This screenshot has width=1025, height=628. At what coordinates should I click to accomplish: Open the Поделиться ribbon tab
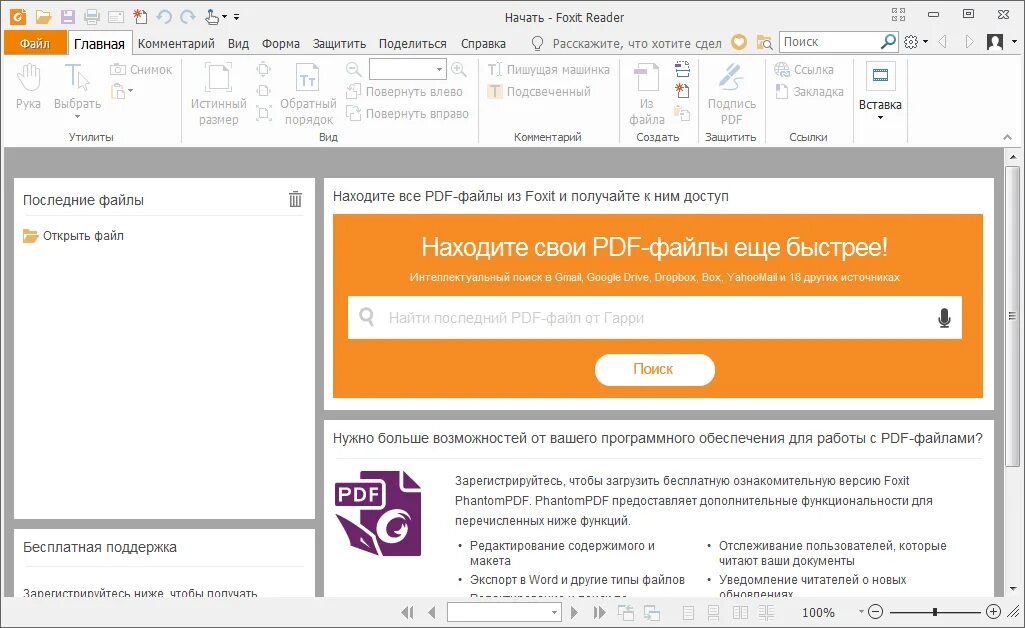pos(412,43)
